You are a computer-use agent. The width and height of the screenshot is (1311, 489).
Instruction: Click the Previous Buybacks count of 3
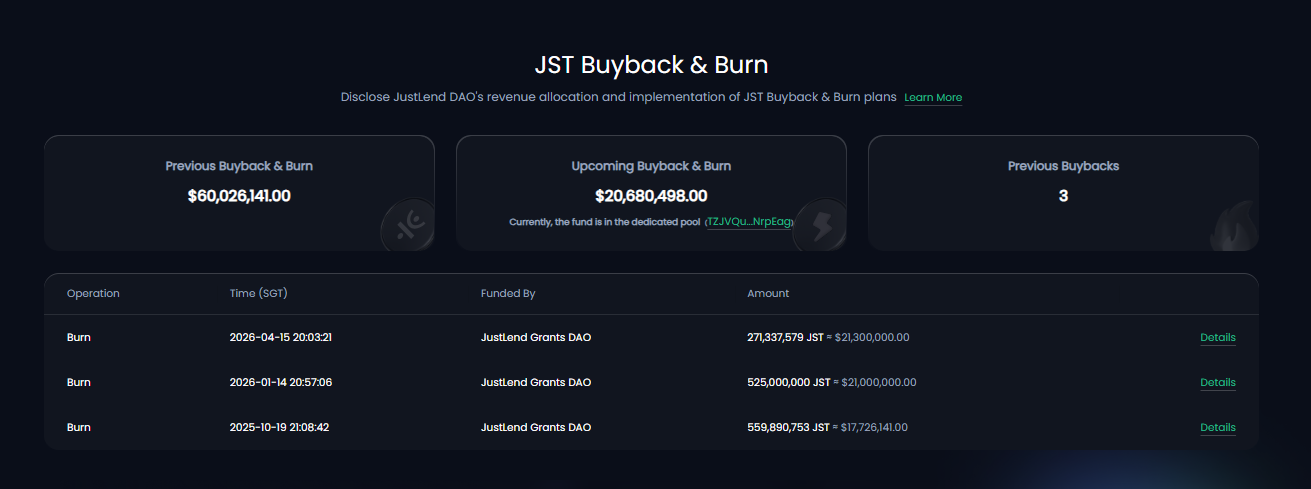coord(1063,196)
